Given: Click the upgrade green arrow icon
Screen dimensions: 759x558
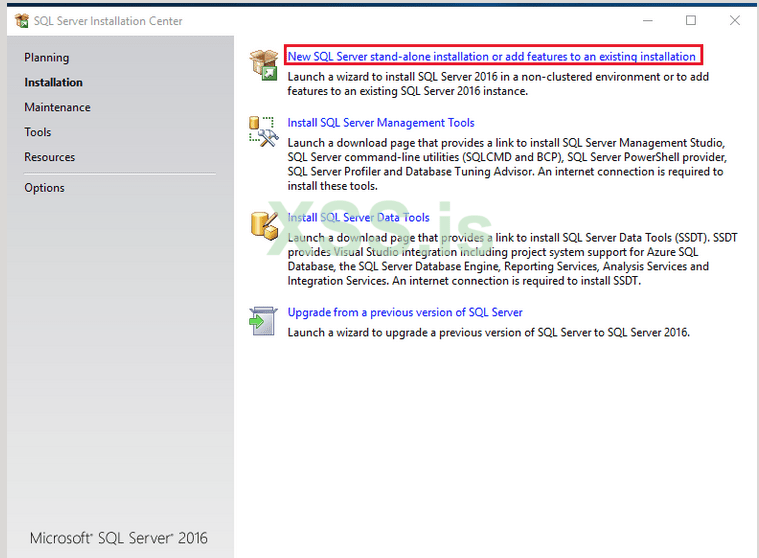Looking at the screenshot, I should (263, 321).
